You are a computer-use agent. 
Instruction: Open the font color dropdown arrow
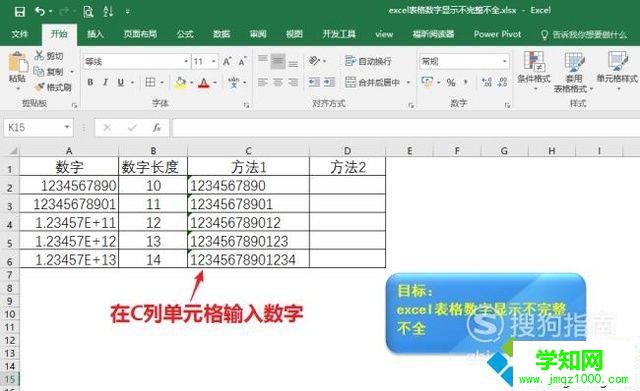coord(215,83)
